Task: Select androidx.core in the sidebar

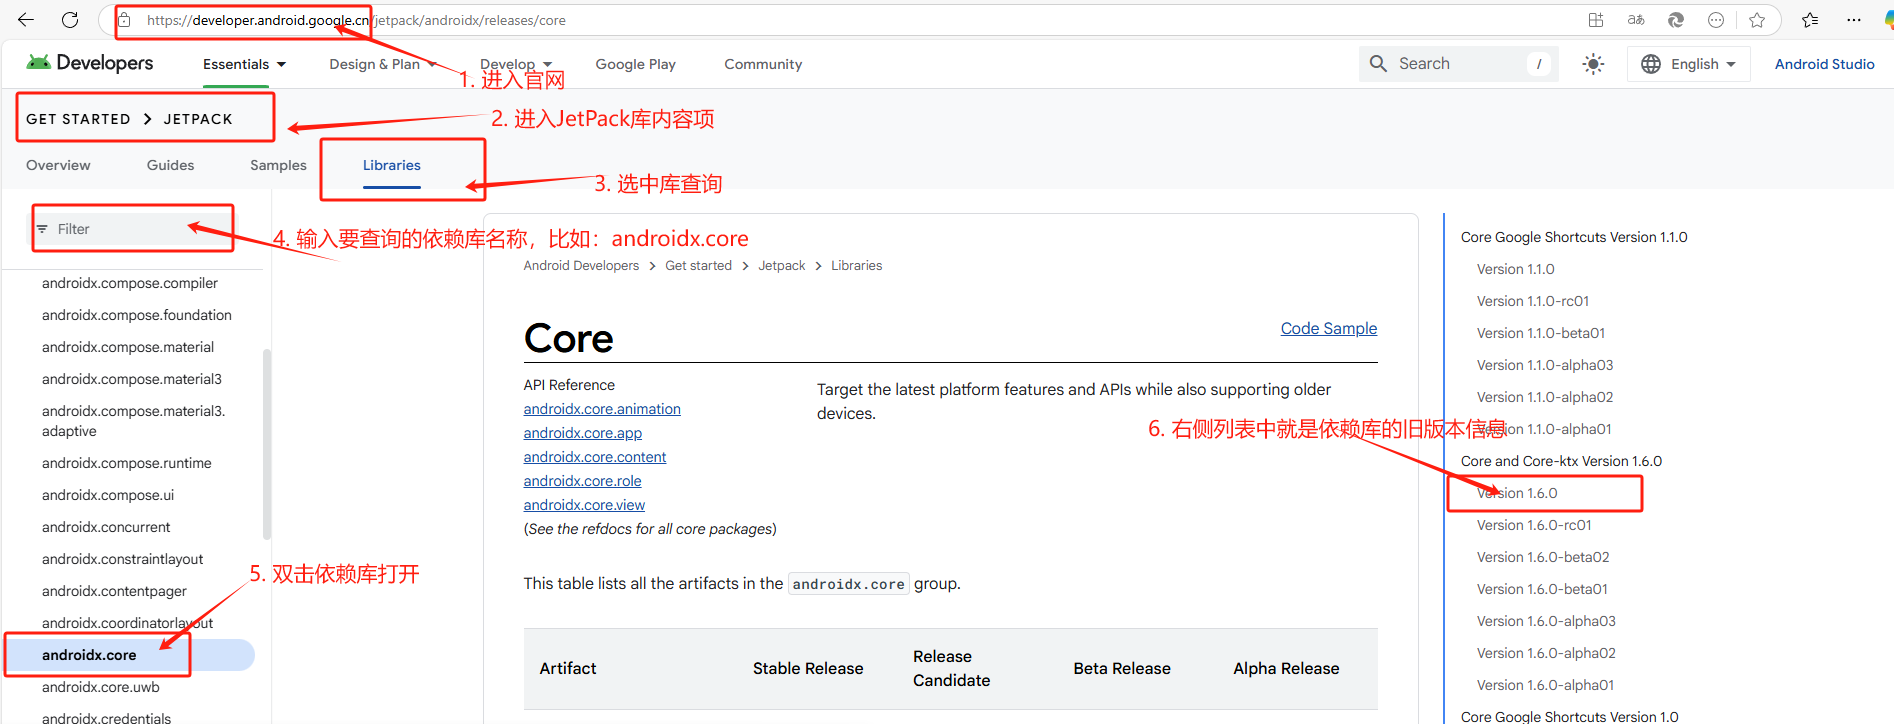Action: tap(130, 655)
